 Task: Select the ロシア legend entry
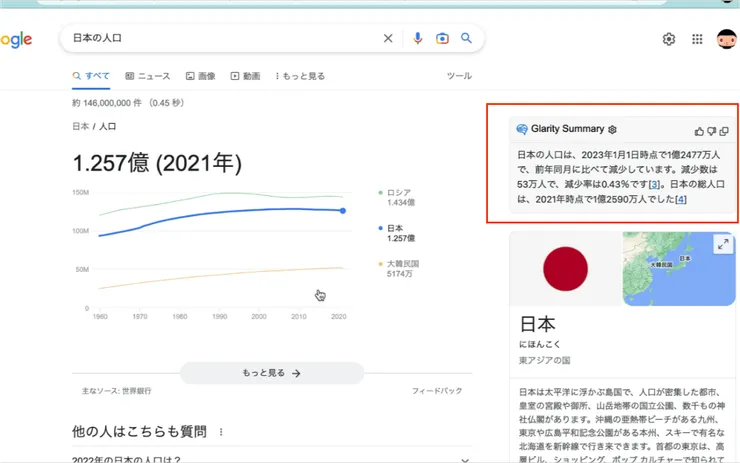(397, 197)
